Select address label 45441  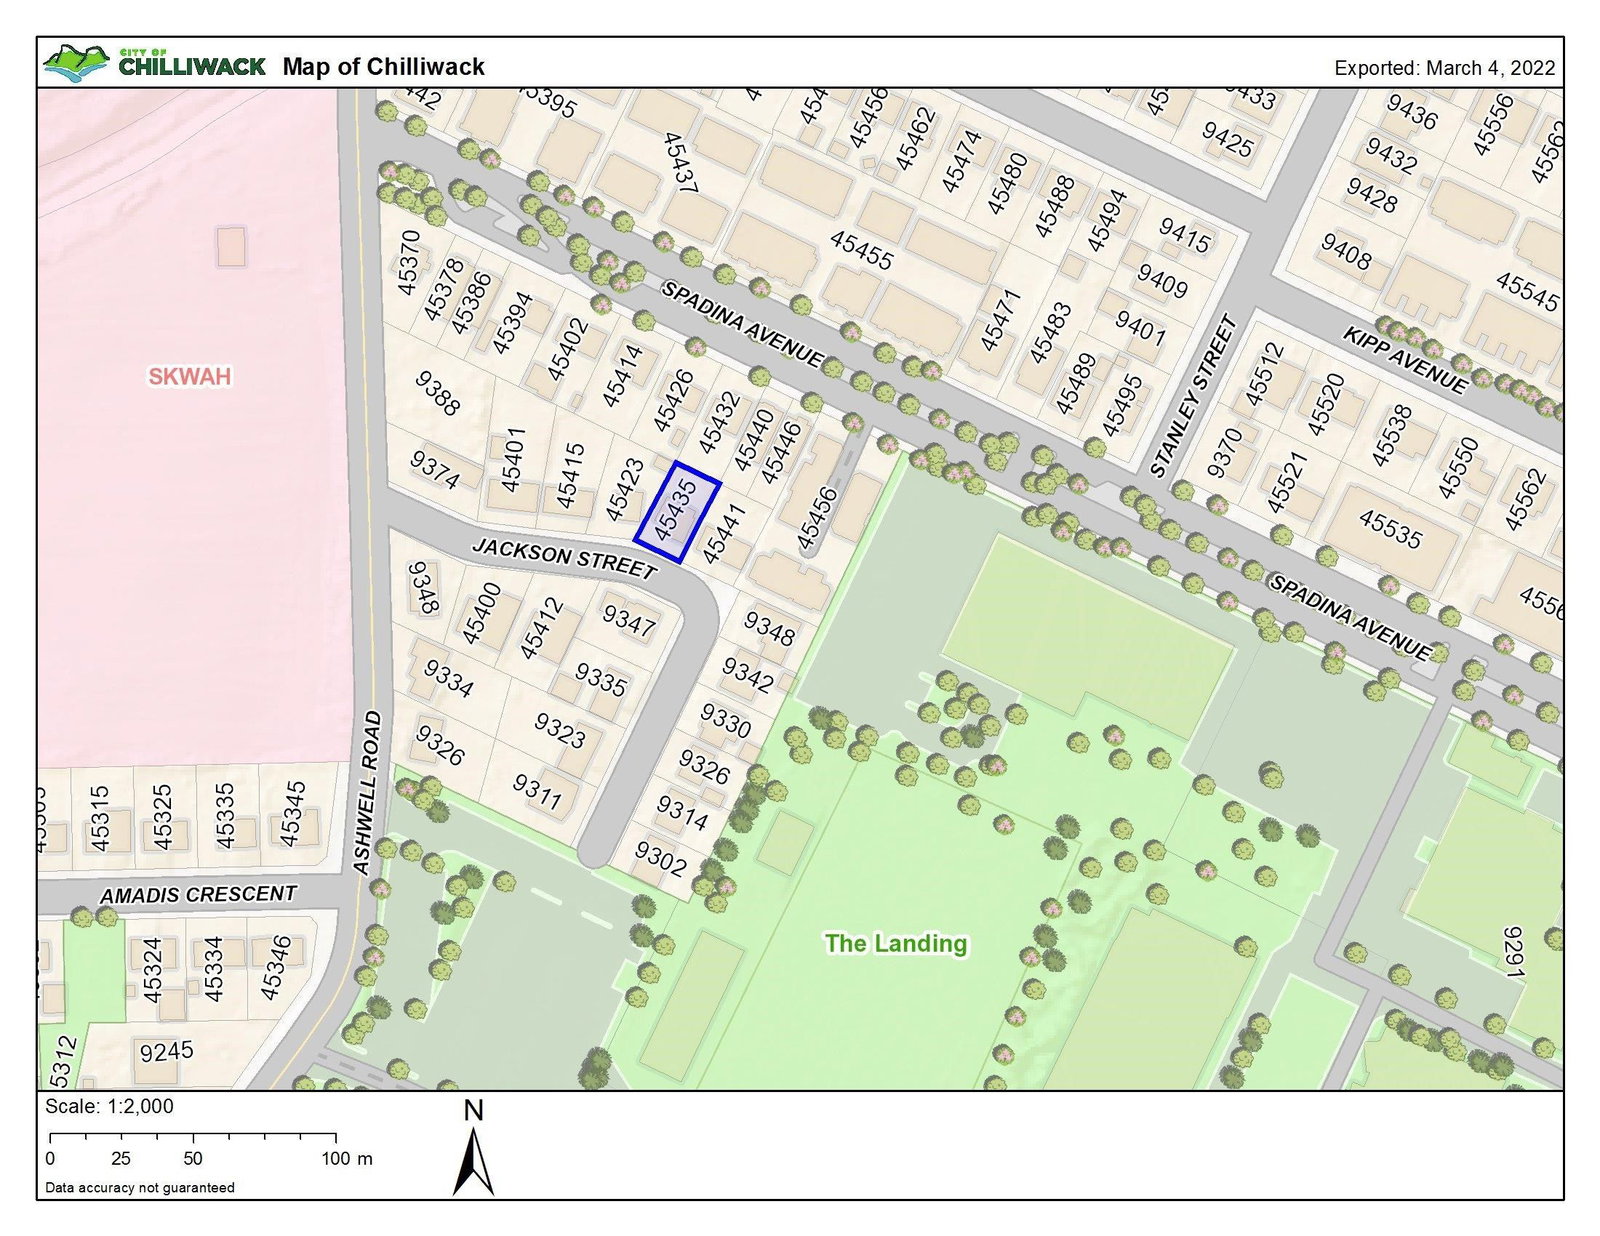[725, 534]
